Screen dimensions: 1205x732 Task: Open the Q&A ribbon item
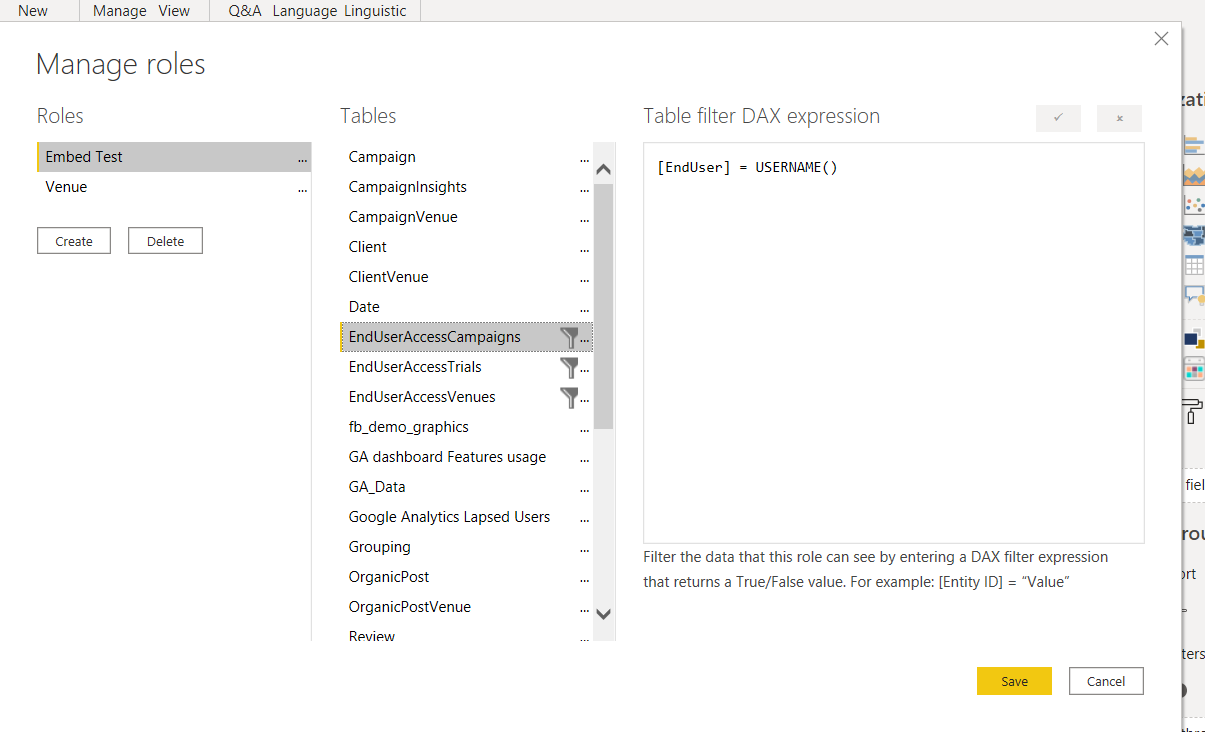click(x=245, y=11)
